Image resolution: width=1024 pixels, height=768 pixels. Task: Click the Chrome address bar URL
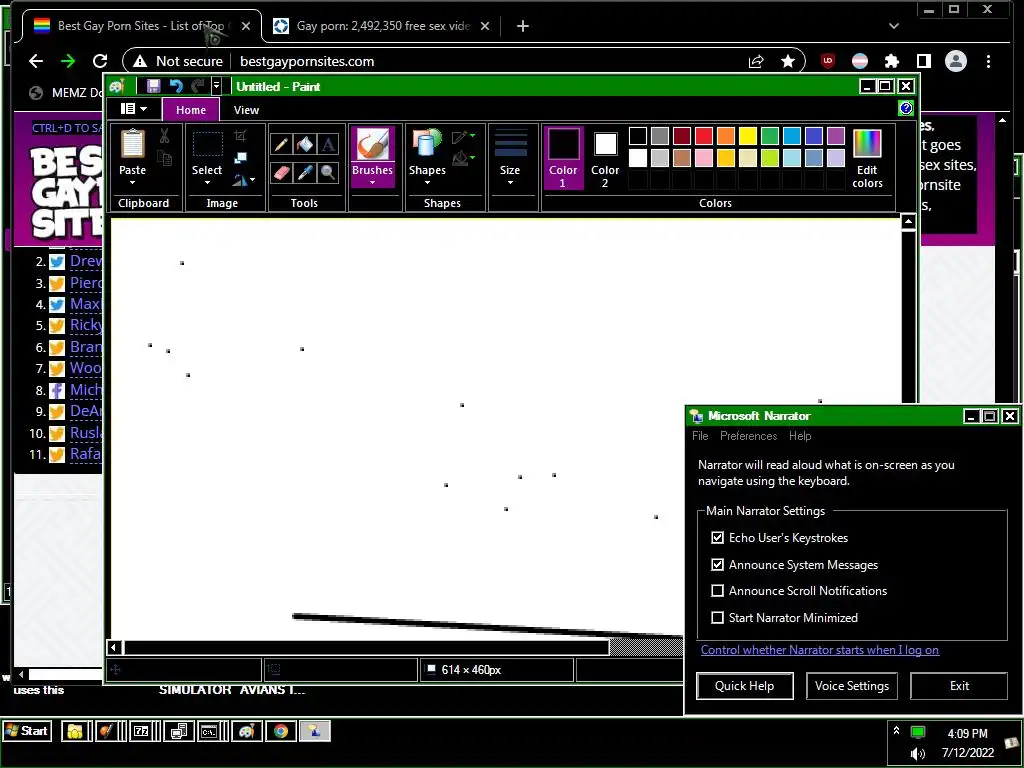[307, 61]
